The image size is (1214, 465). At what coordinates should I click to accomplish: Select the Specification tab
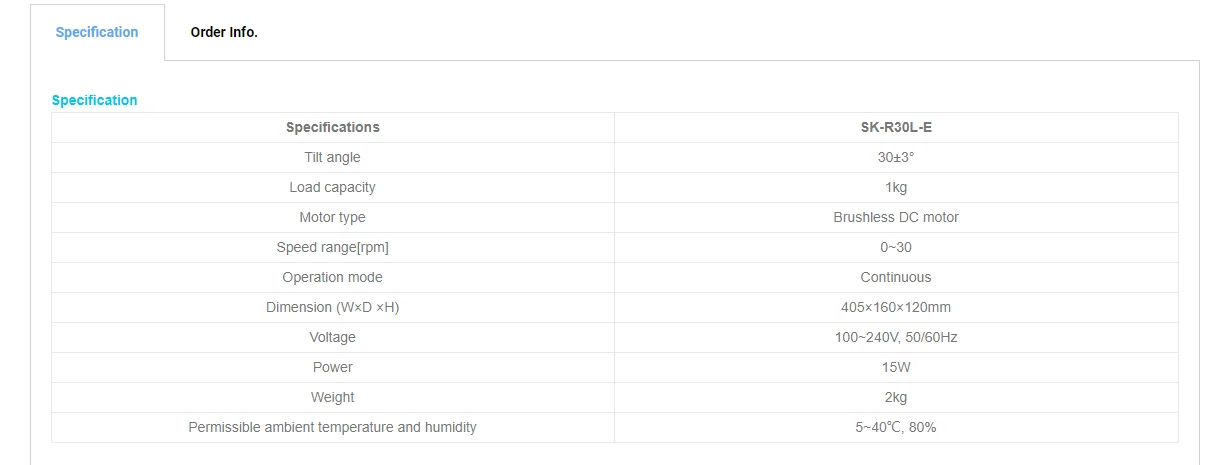pyautogui.click(x=97, y=32)
